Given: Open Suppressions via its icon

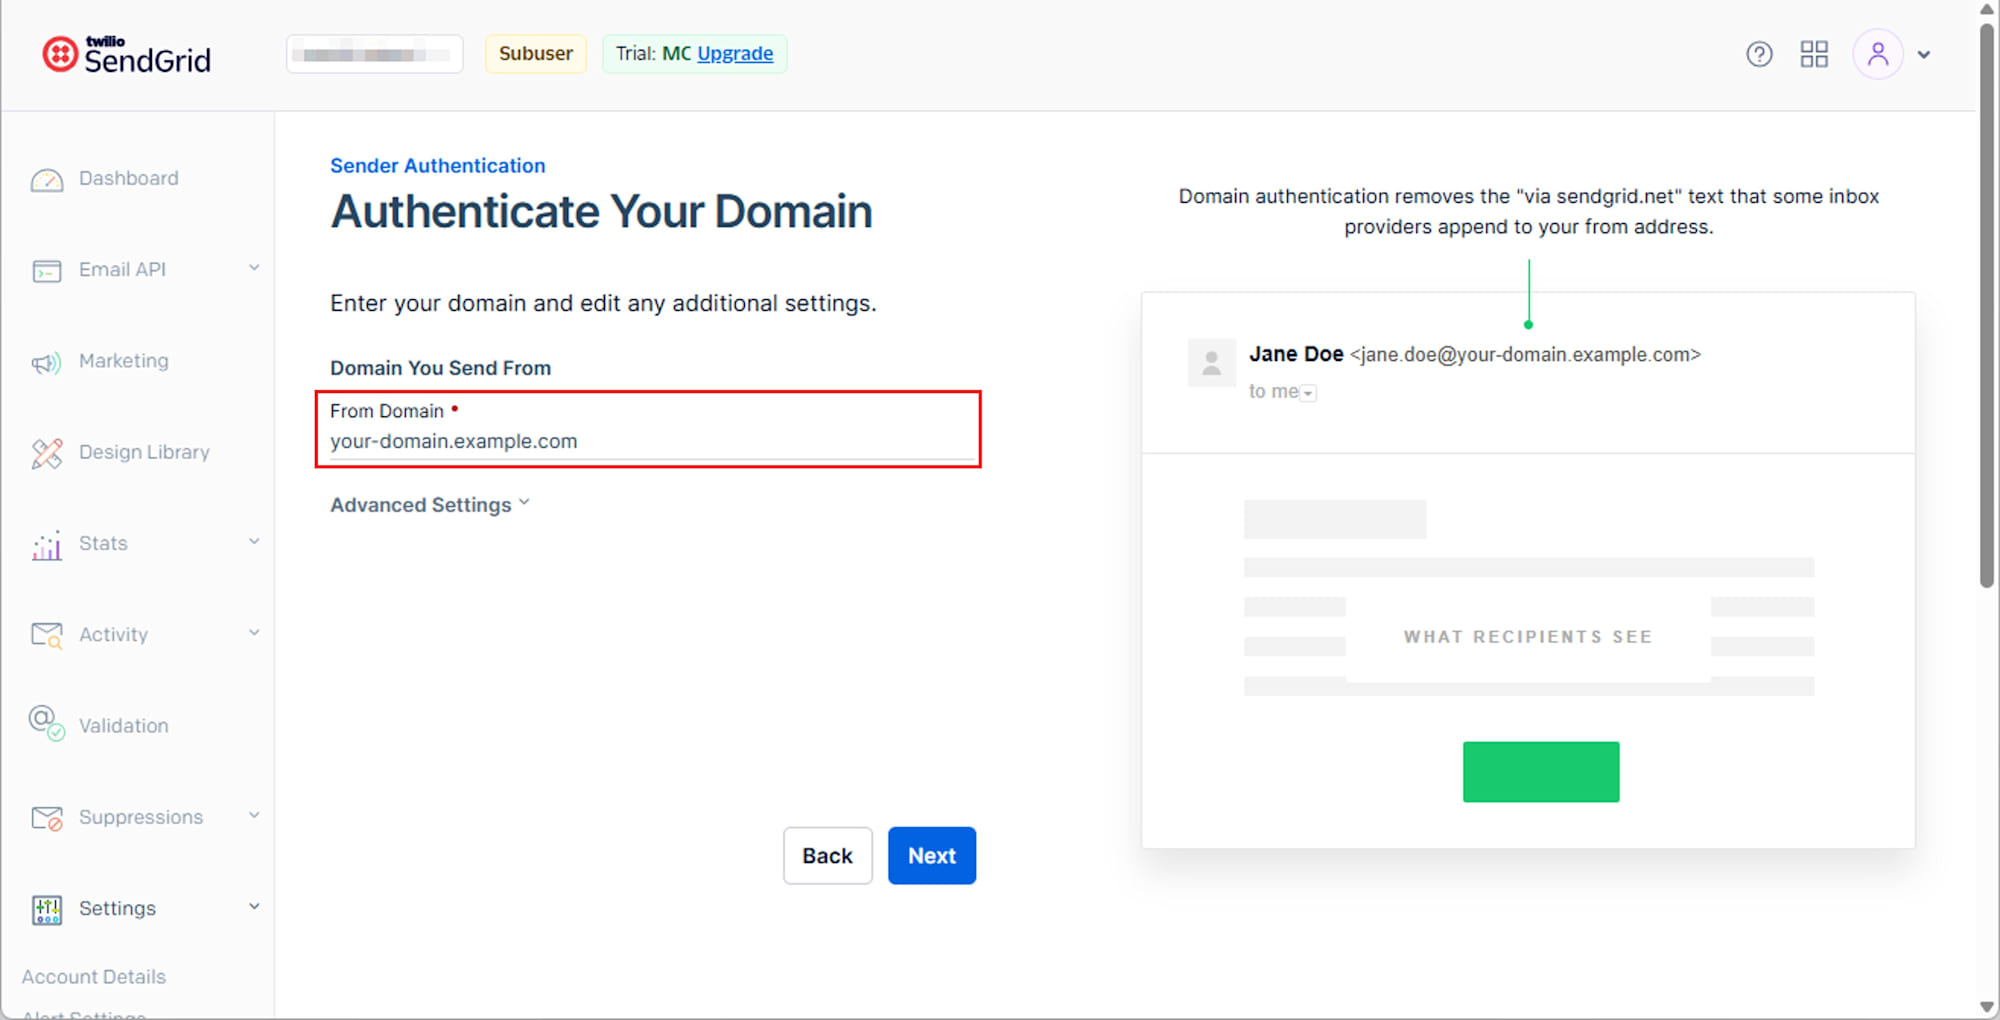Looking at the screenshot, I should coord(46,816).
